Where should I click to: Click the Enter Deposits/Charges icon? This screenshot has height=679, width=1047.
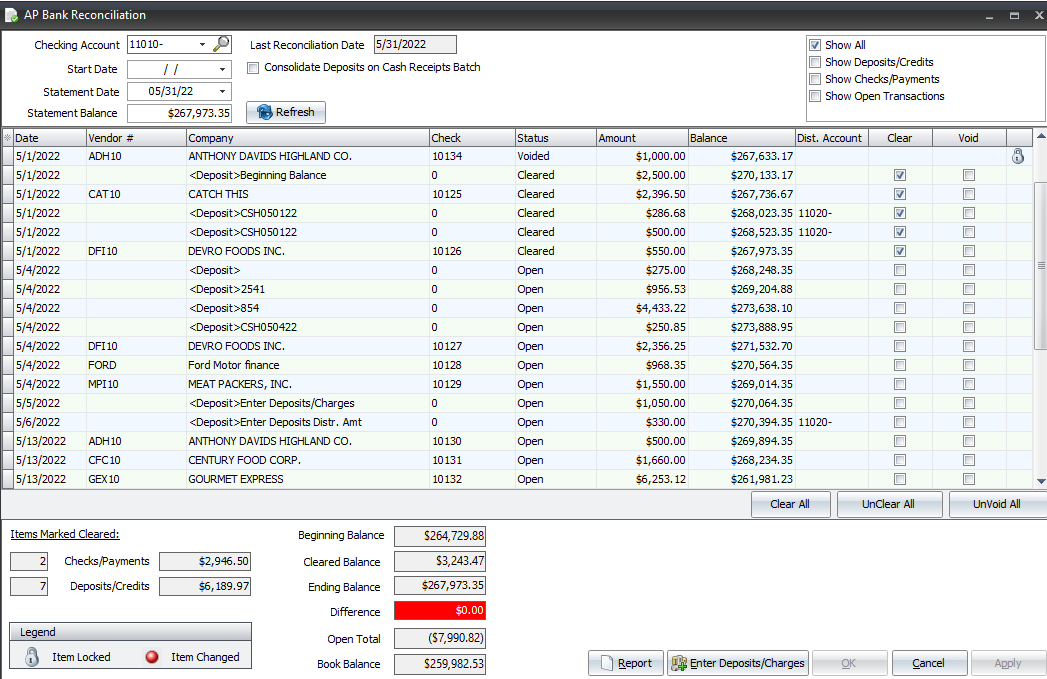coord(681,663)
